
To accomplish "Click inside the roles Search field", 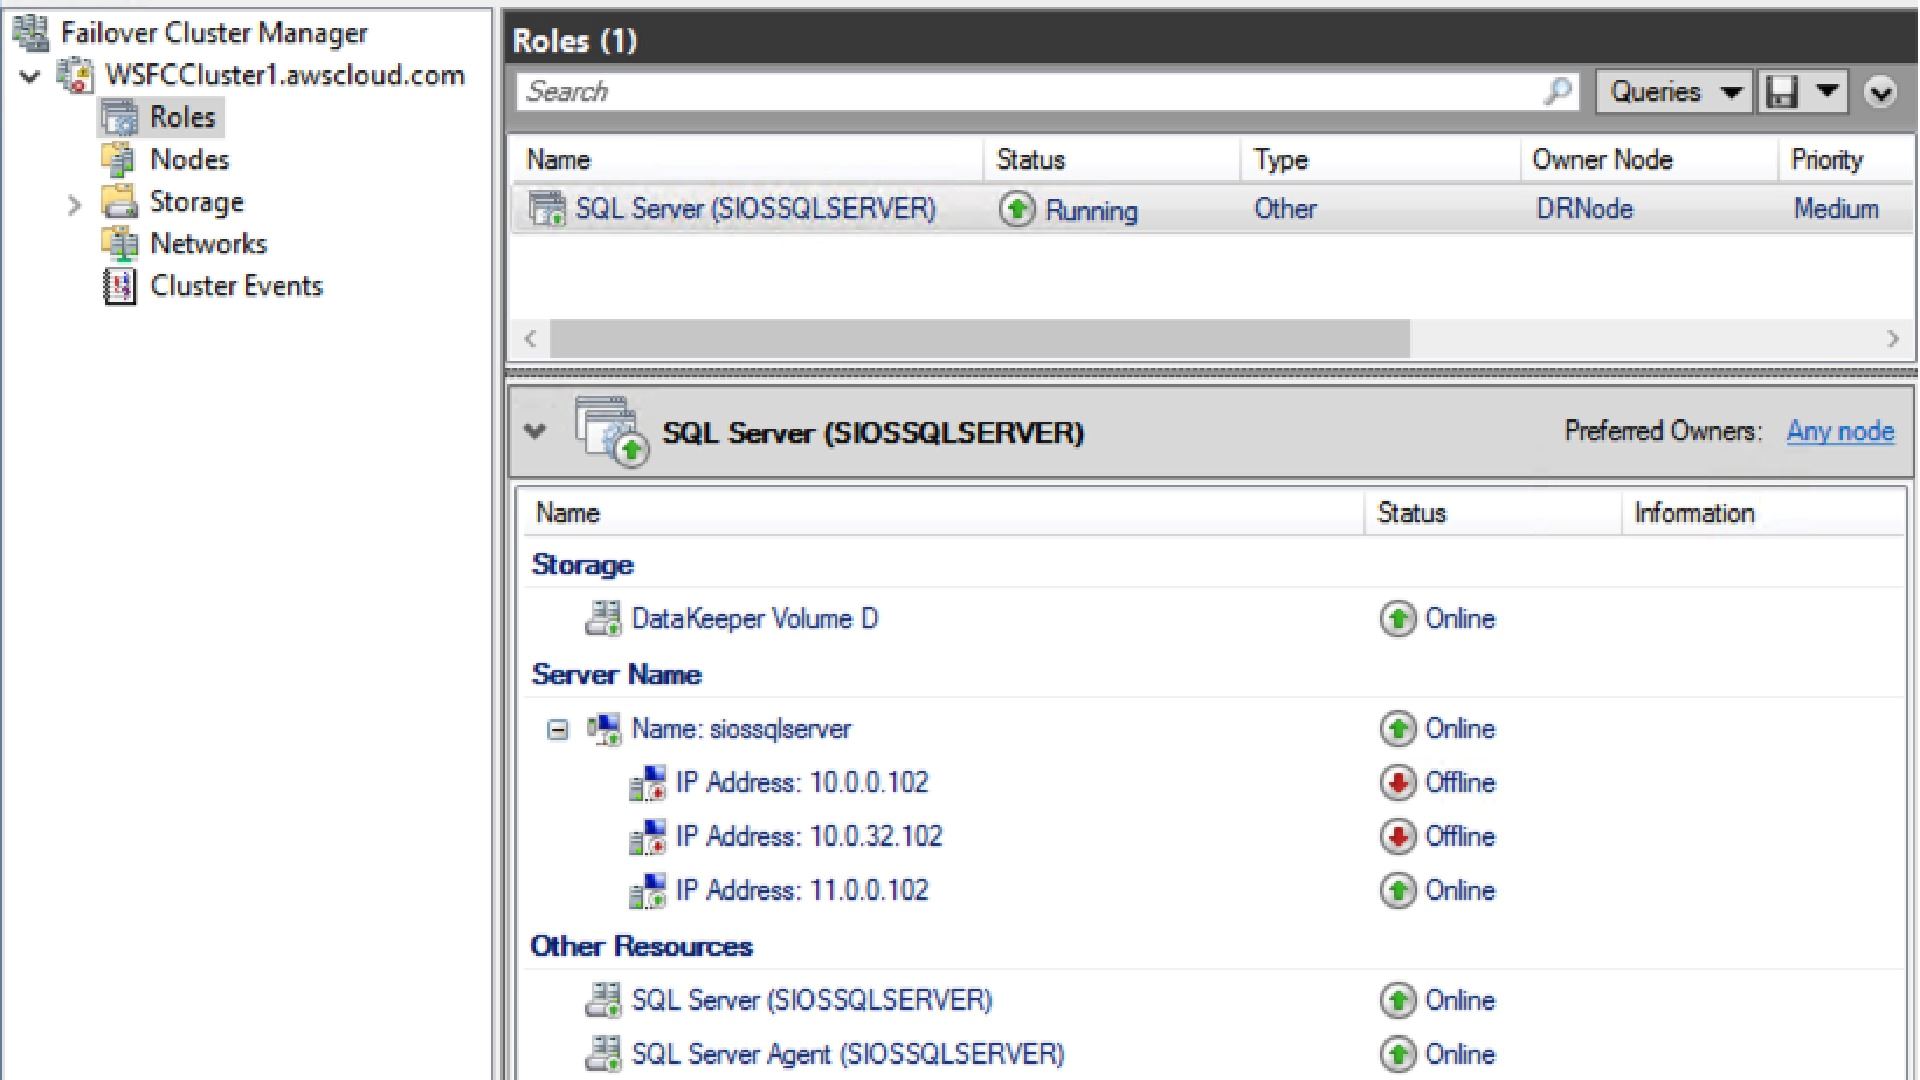I will 1030,92.
